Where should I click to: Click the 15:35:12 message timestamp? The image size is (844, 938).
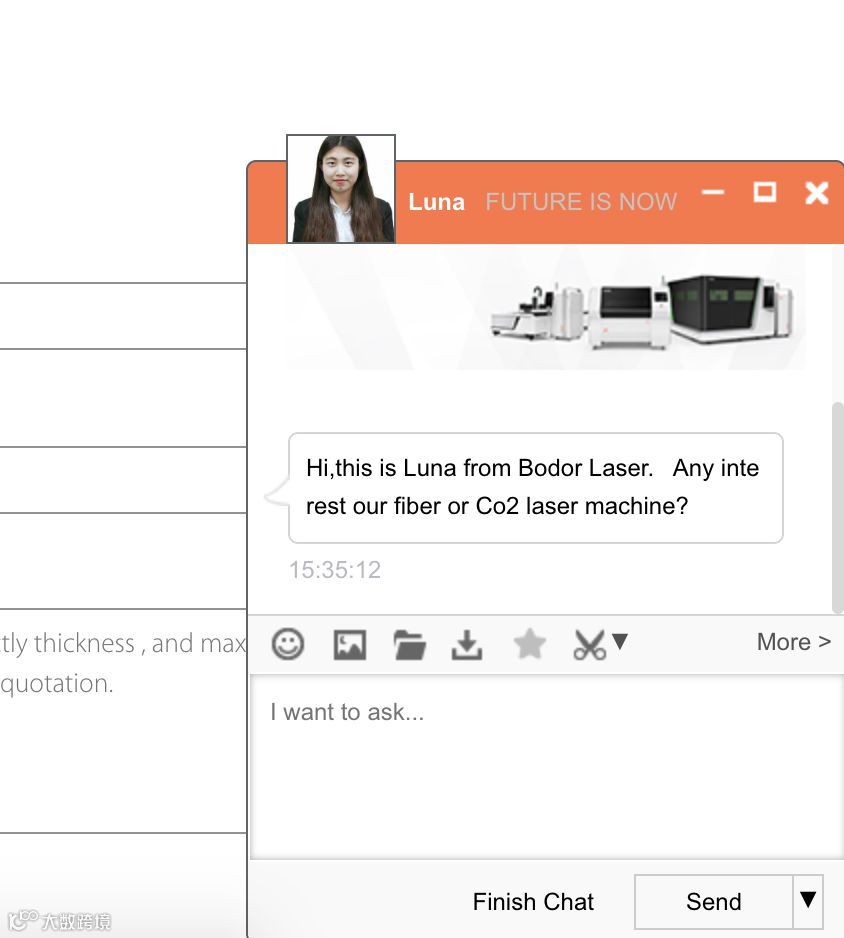tap(335, 570)
